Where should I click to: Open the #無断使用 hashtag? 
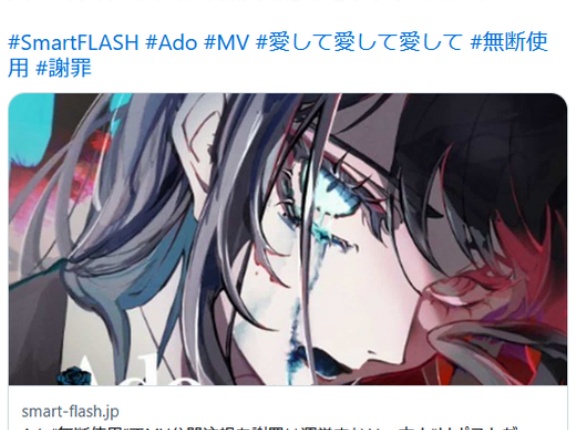pyautogui.click(x=510, y=42)
